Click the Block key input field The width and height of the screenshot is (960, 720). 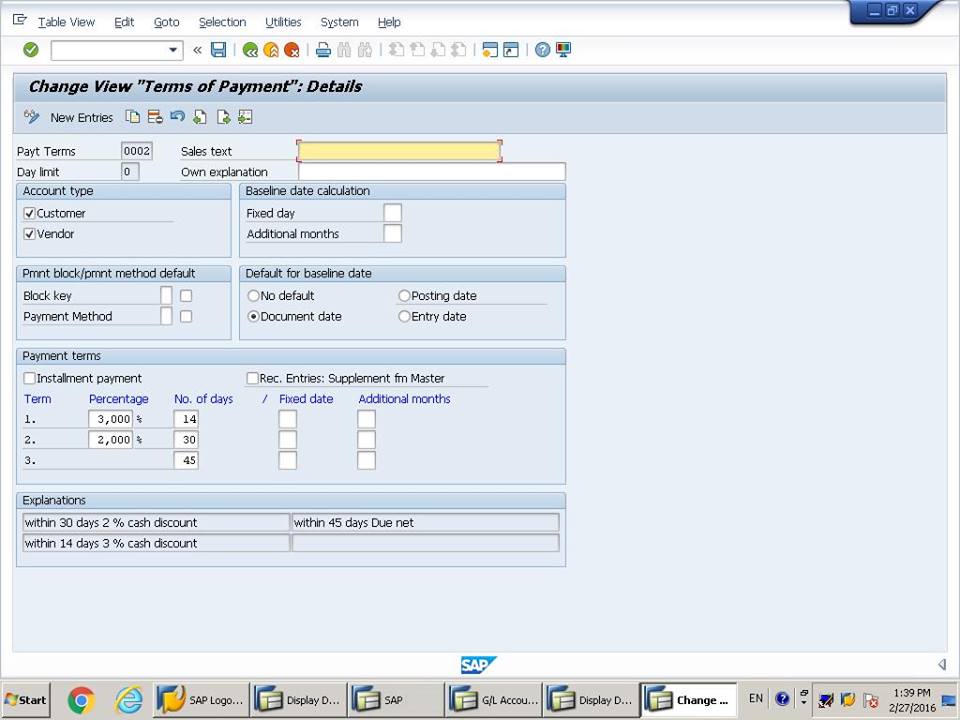166,296
